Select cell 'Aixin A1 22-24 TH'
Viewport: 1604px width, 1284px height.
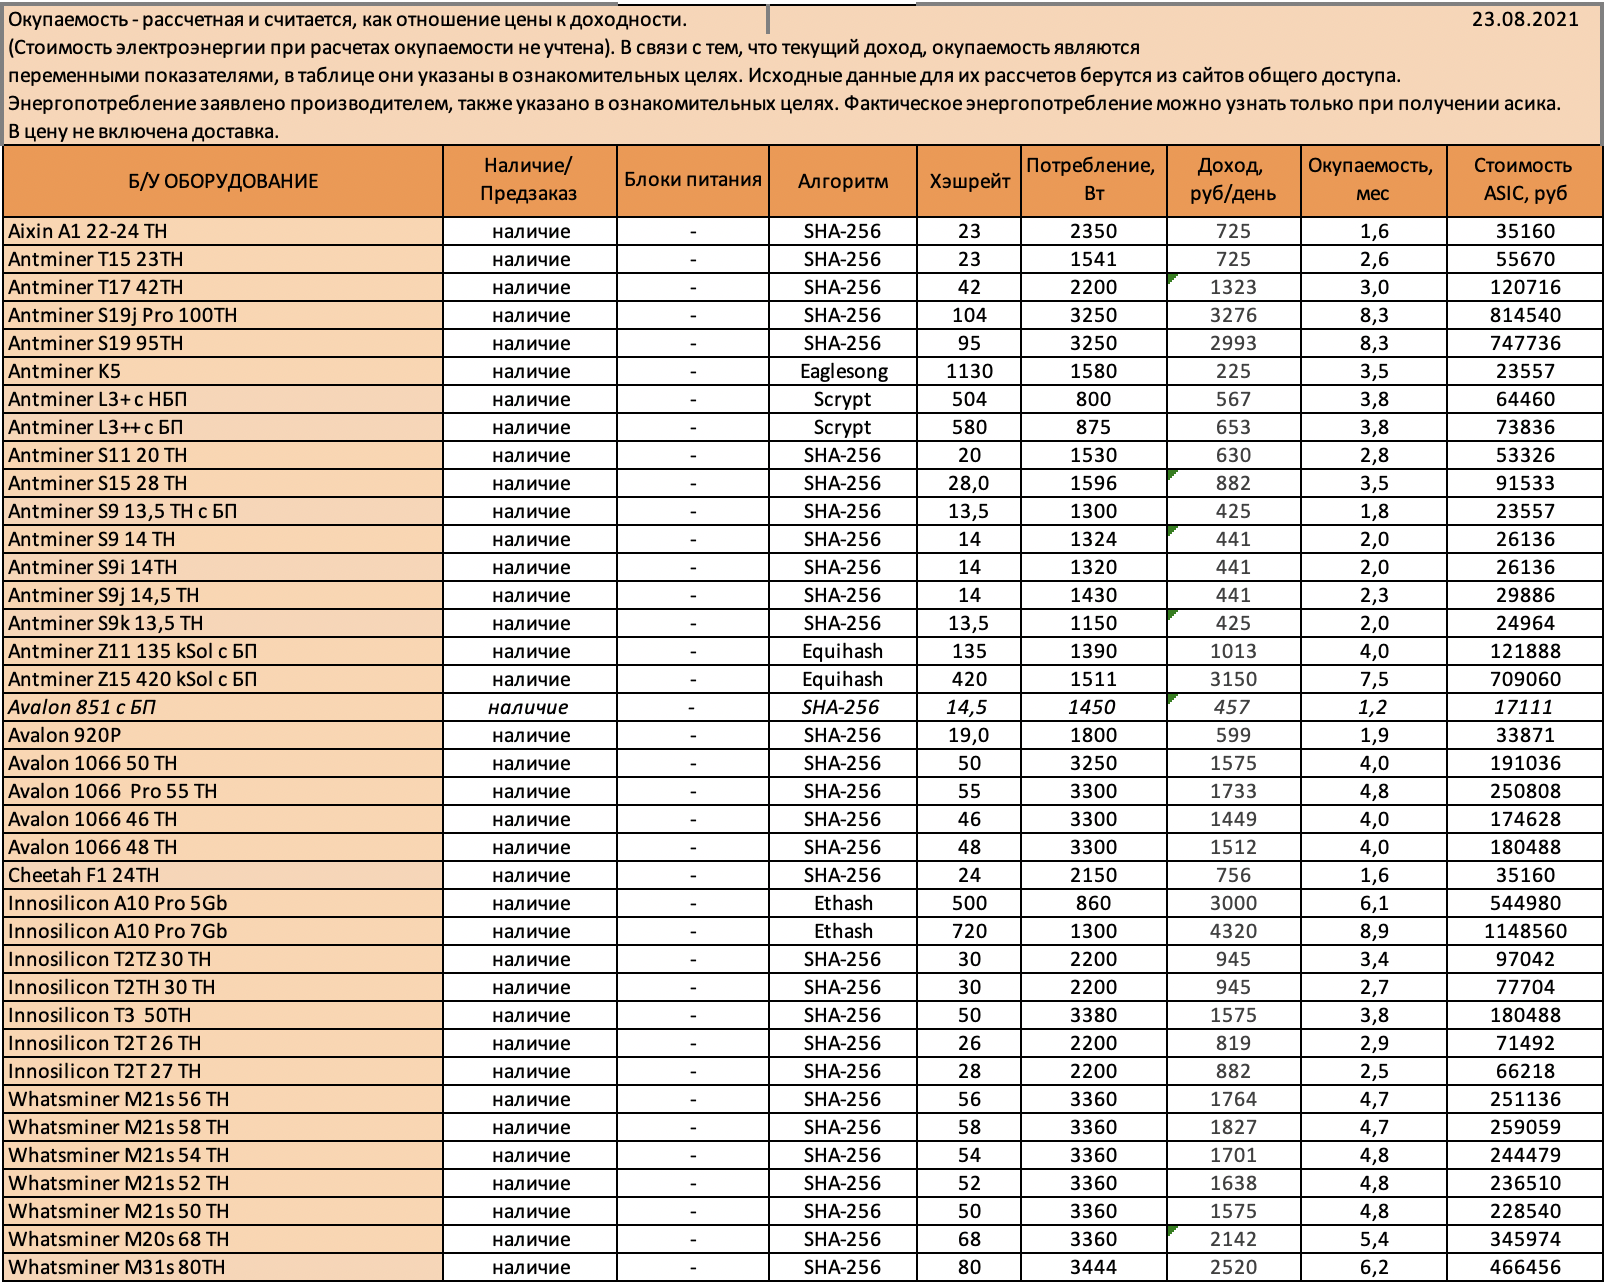click(223, 231)
